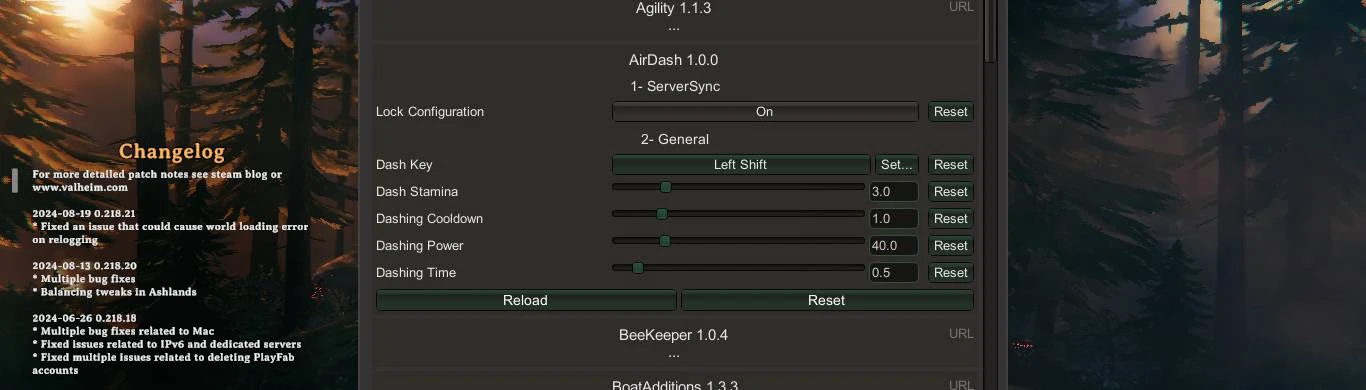Click the wide Reset button beside Reload
This screenshot has height=390, width=1366.
pyautogui.click(x=827, y=300)
